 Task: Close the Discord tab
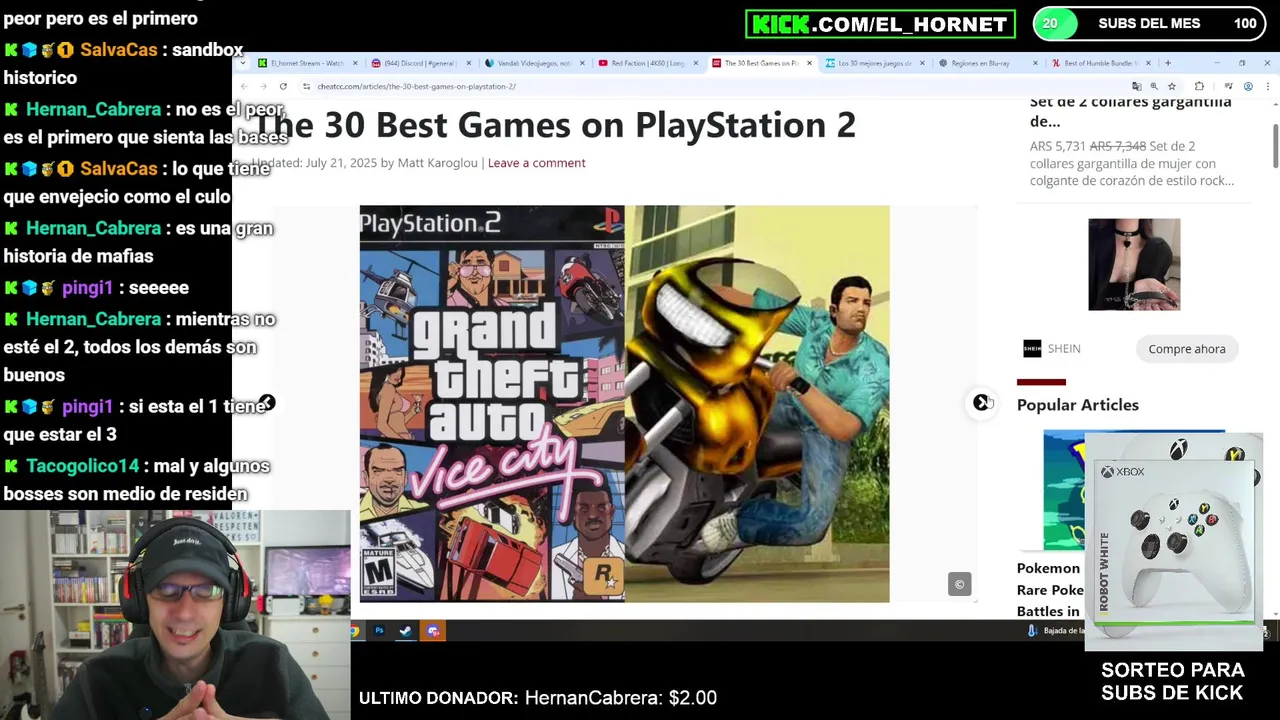[468, 63]
